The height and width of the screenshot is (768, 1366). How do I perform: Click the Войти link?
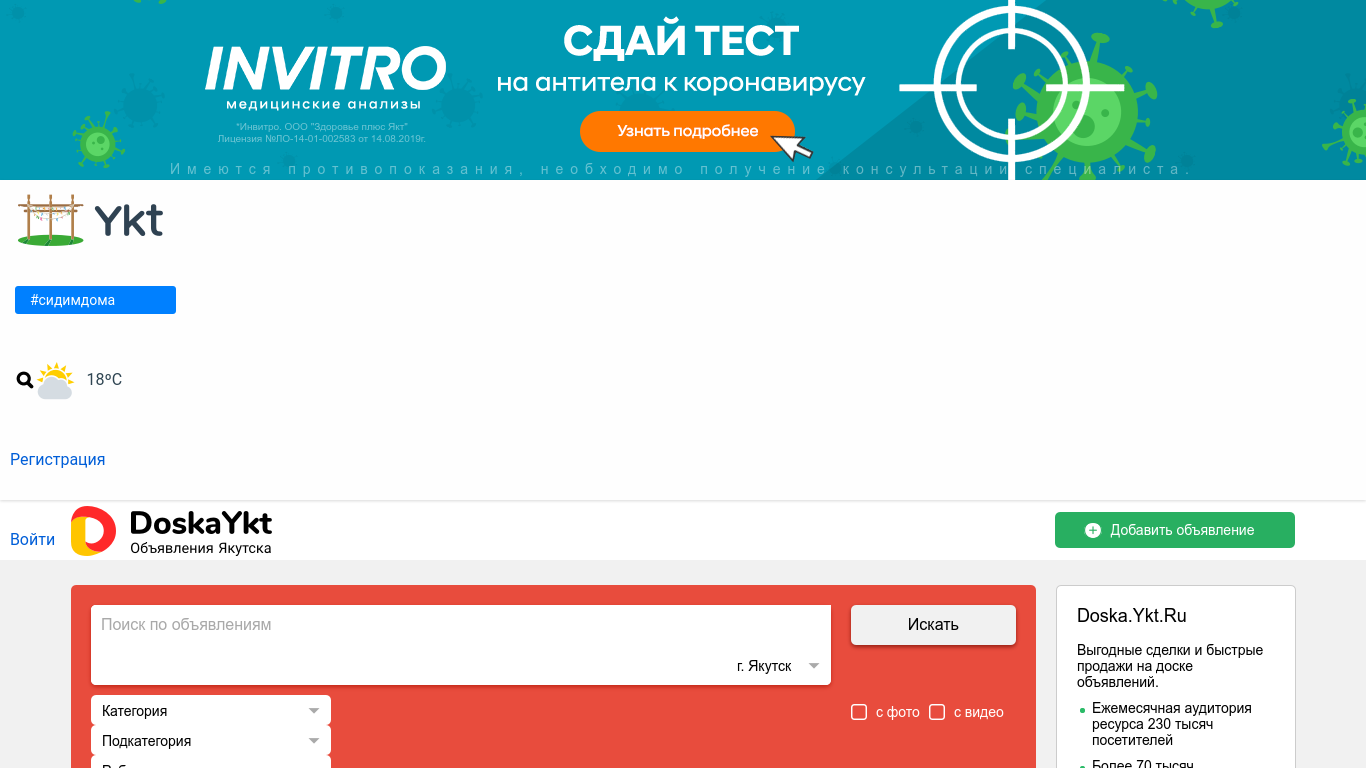[x=32, y=540]
